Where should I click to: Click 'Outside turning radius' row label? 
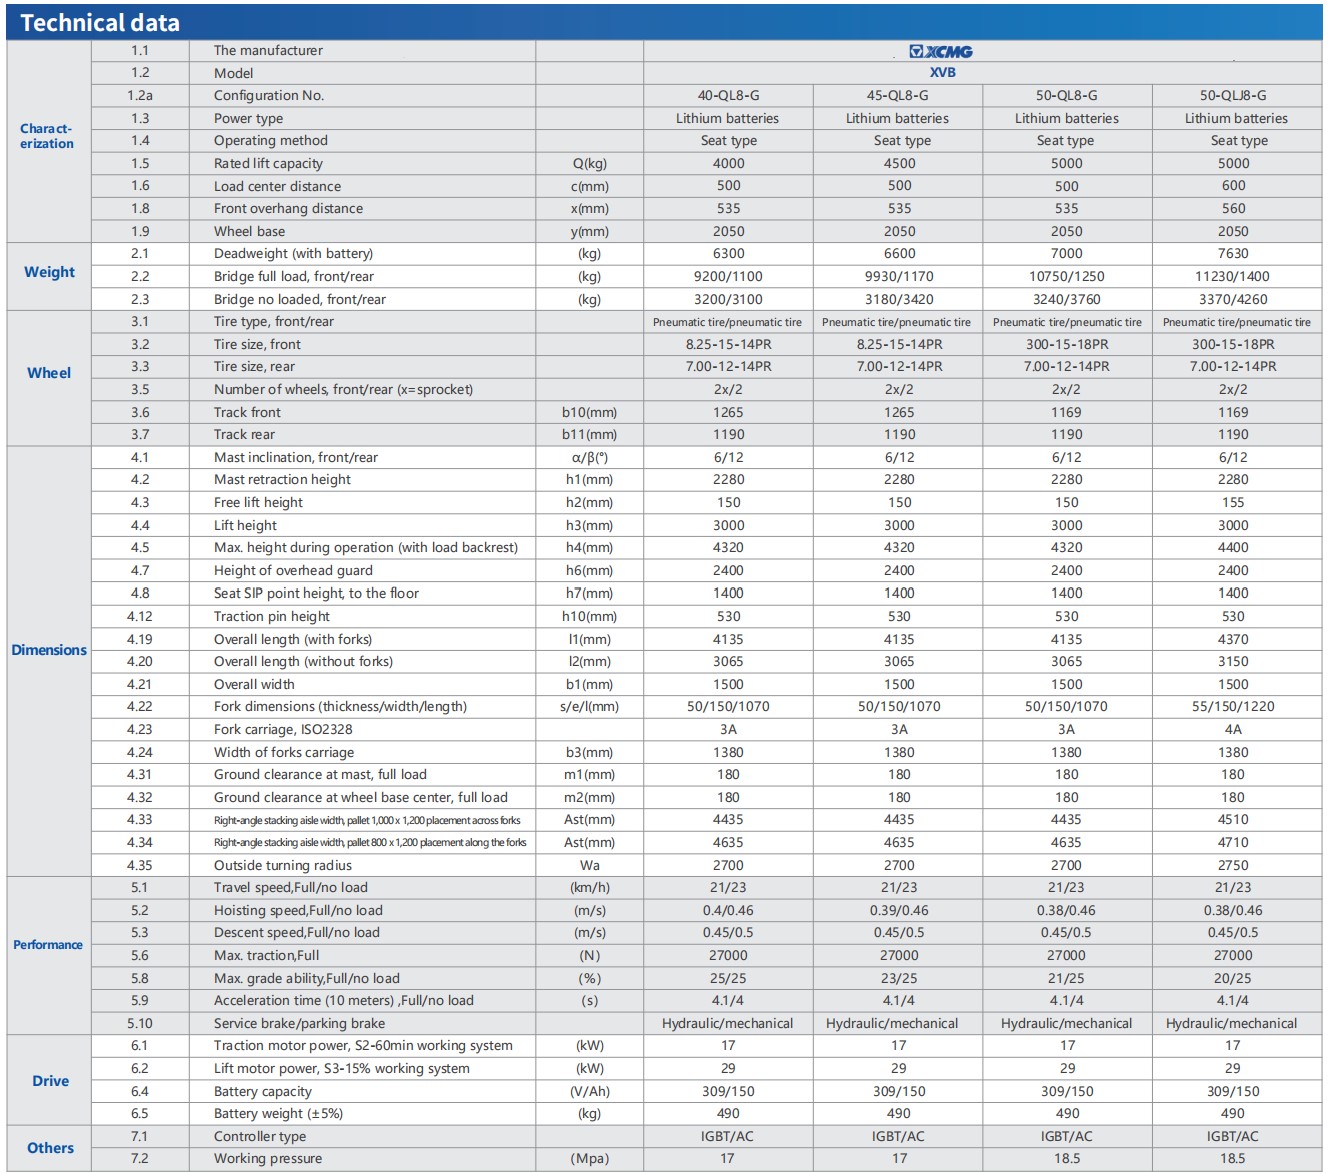[283, 866]
